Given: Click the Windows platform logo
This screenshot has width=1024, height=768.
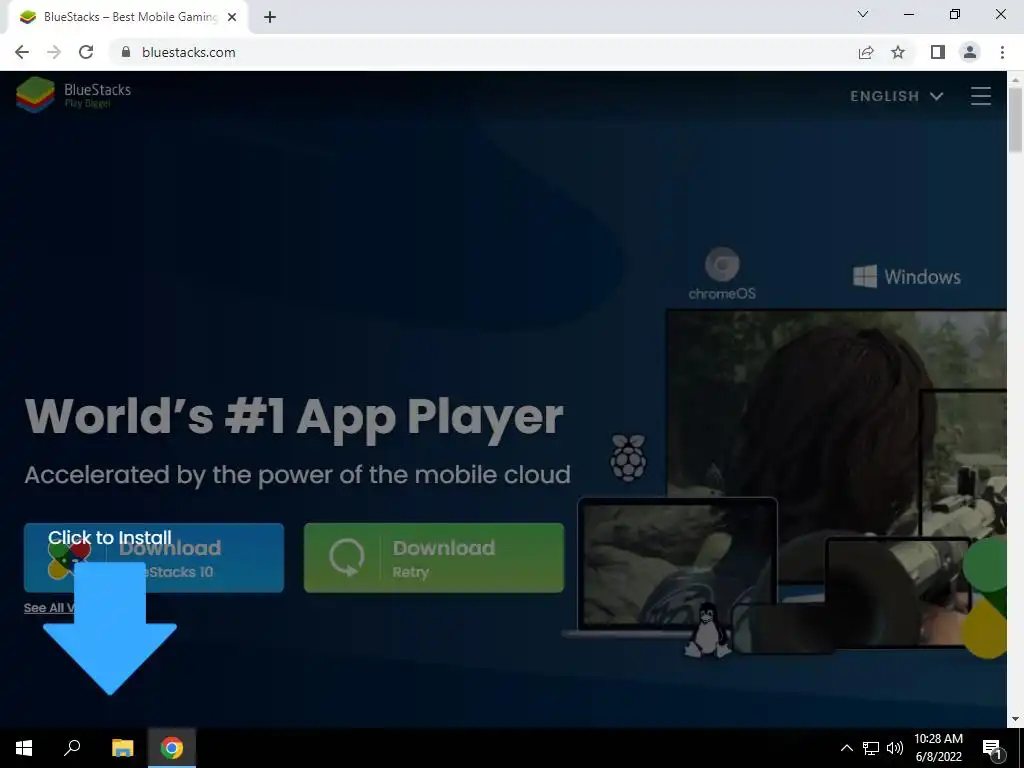Looking at the screenshot, I should click(906, 277).
